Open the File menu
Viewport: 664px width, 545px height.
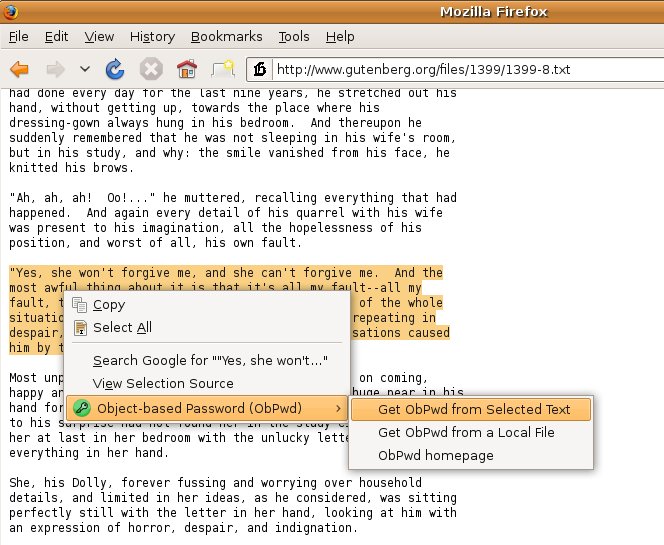click(19, 37)
